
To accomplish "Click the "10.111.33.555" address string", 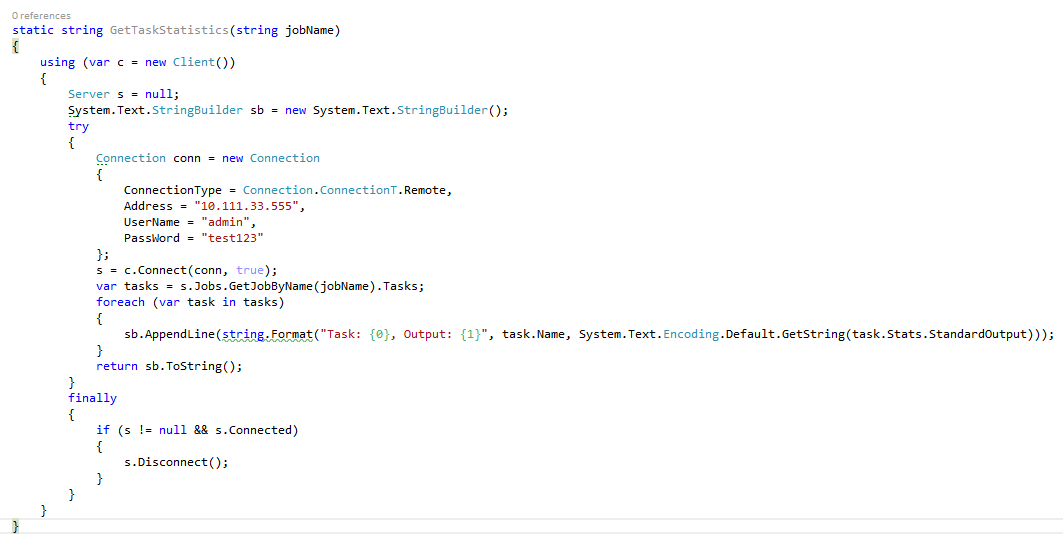I will coord(248,206).
